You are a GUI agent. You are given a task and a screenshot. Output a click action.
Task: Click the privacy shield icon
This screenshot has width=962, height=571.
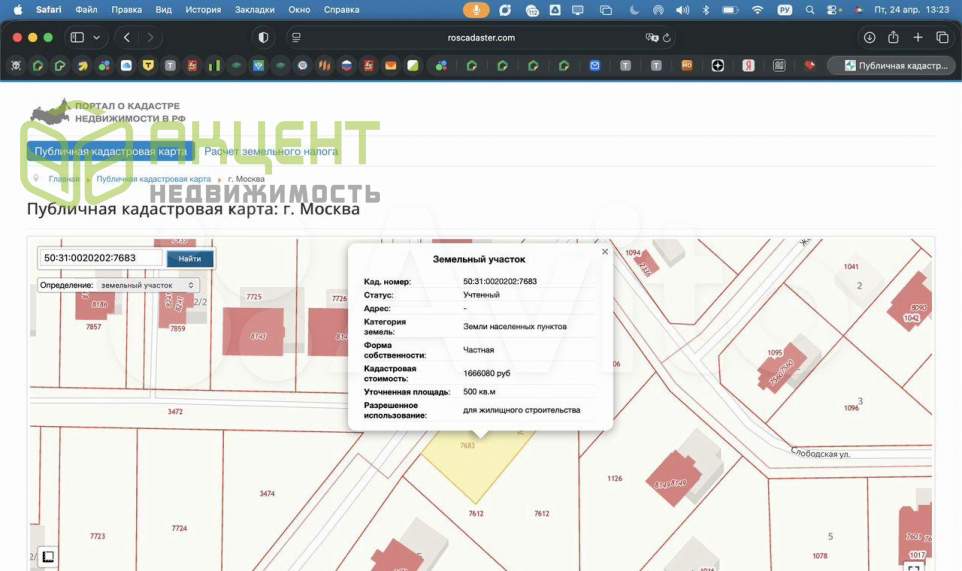click(x=263, y=37)
